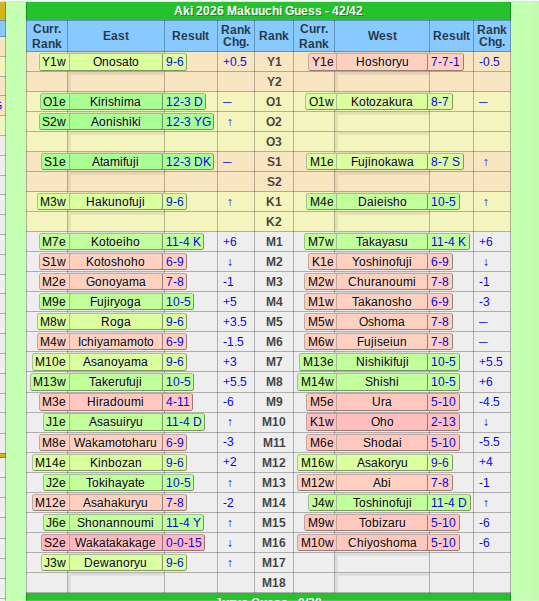Select Dewanoryu at M17 East
The height and width of the screenshot is (601, 539).
[116, 562]
